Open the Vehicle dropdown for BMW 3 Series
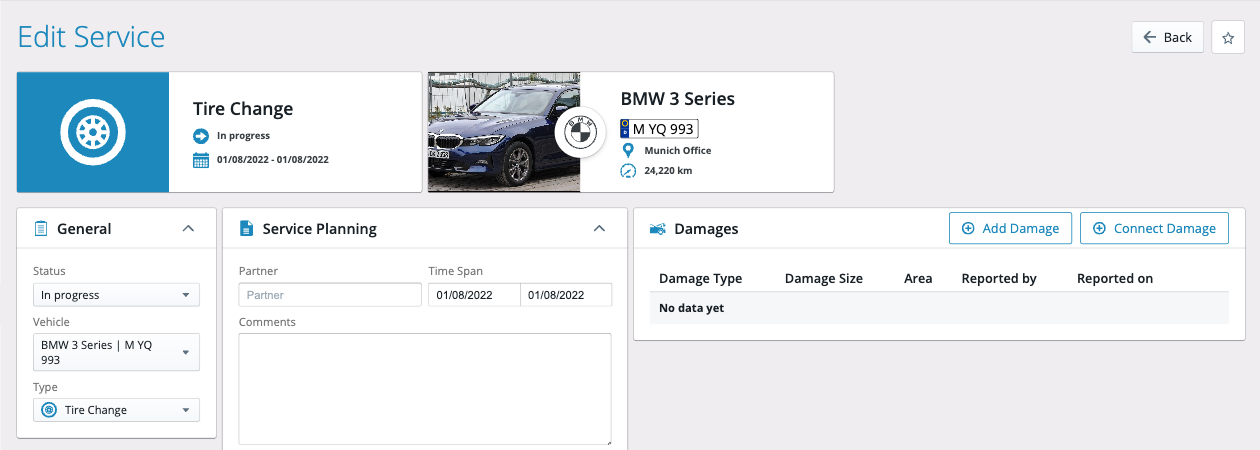The image size is (1260, 450). 116,352
